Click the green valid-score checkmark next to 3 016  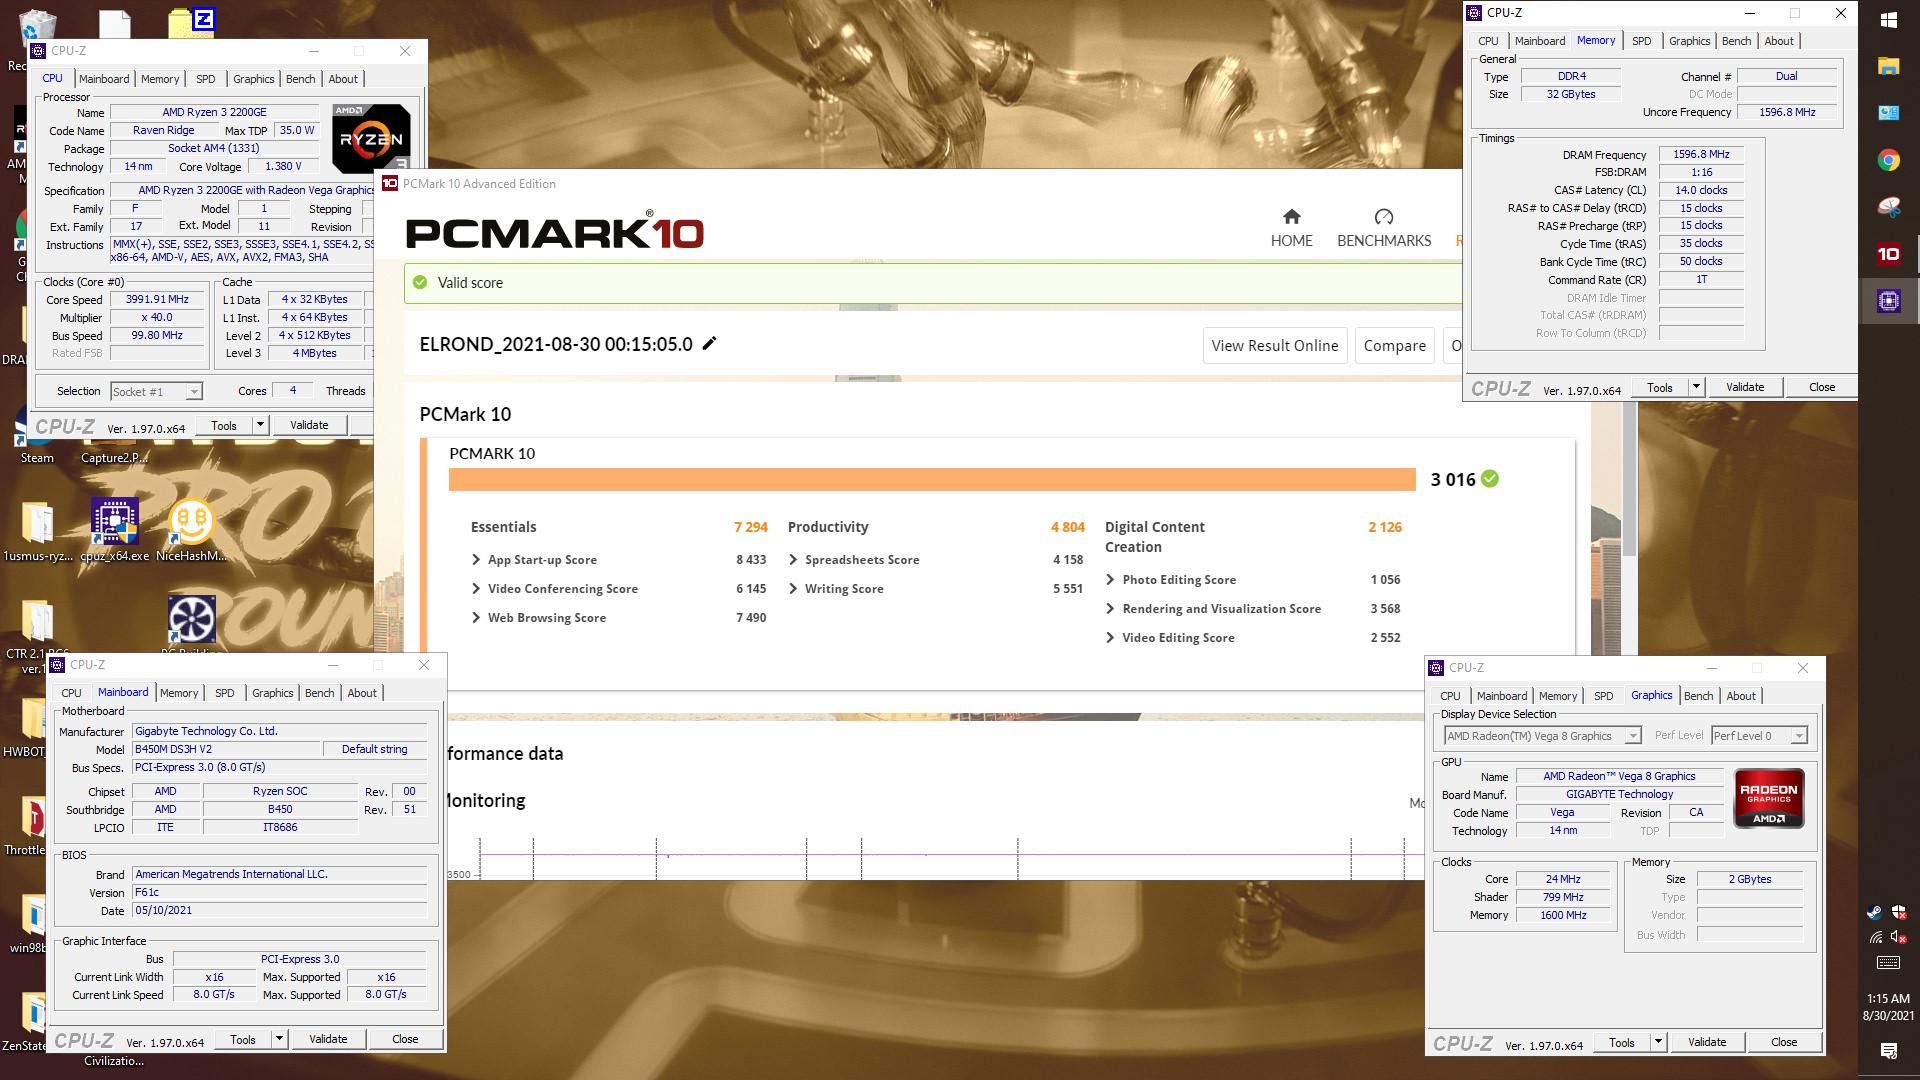coord(1490,479)
